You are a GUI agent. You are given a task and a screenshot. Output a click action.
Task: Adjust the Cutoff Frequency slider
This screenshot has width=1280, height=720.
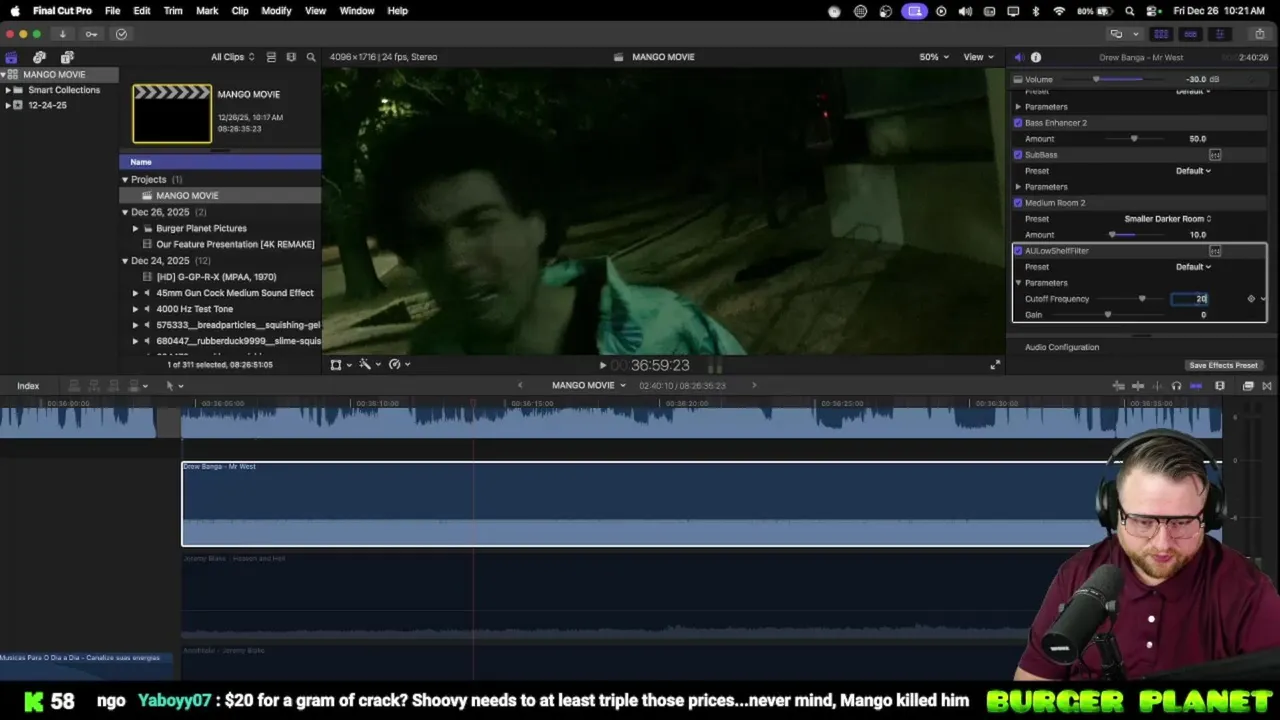click(1142, 299)
